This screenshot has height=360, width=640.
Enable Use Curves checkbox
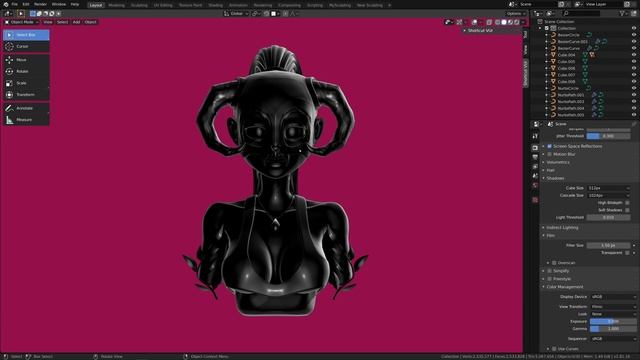[x=554, y=349]
